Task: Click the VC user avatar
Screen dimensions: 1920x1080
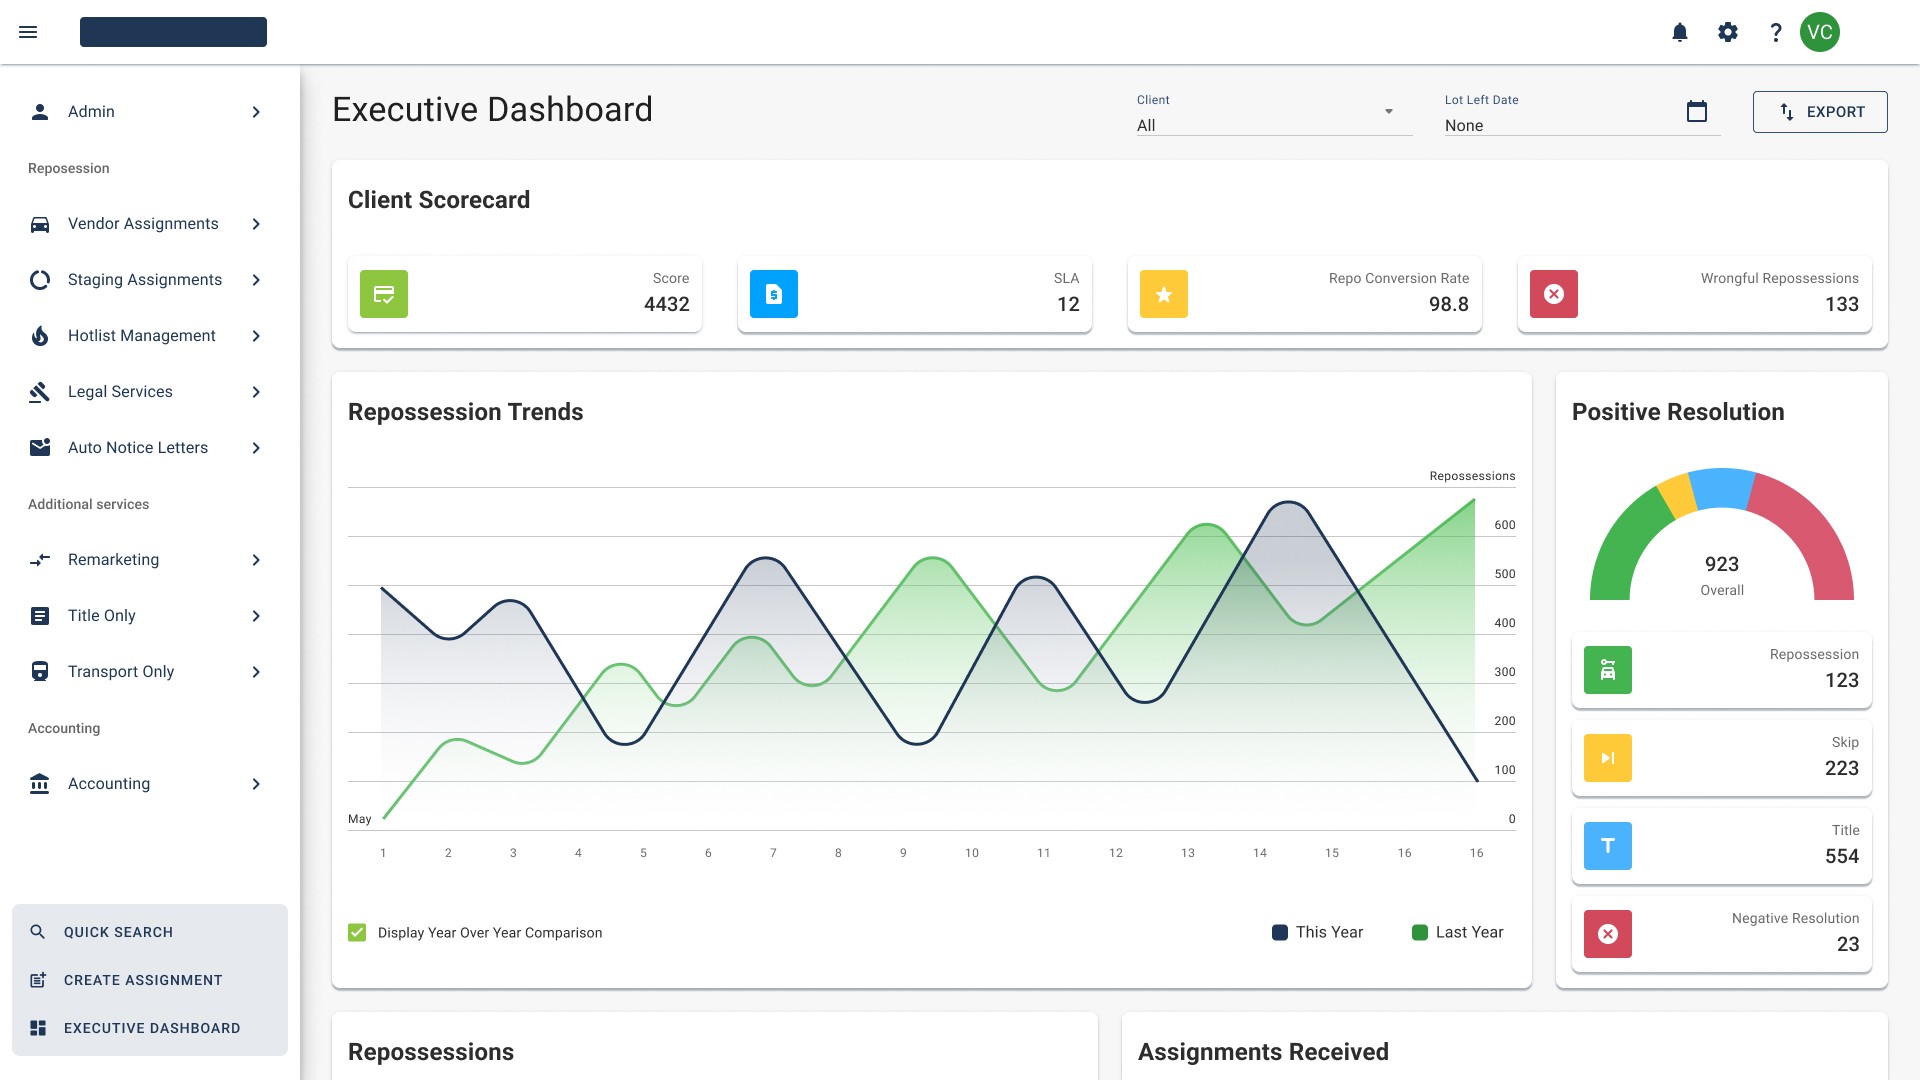Action: point(1820,32)
